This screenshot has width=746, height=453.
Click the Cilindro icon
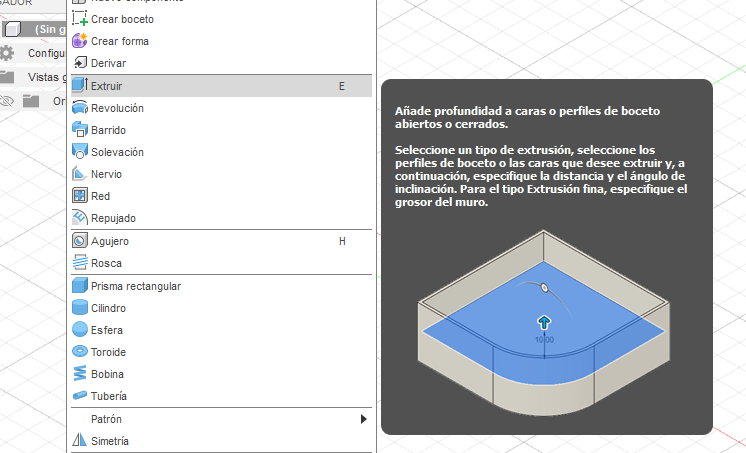(79, 307)
